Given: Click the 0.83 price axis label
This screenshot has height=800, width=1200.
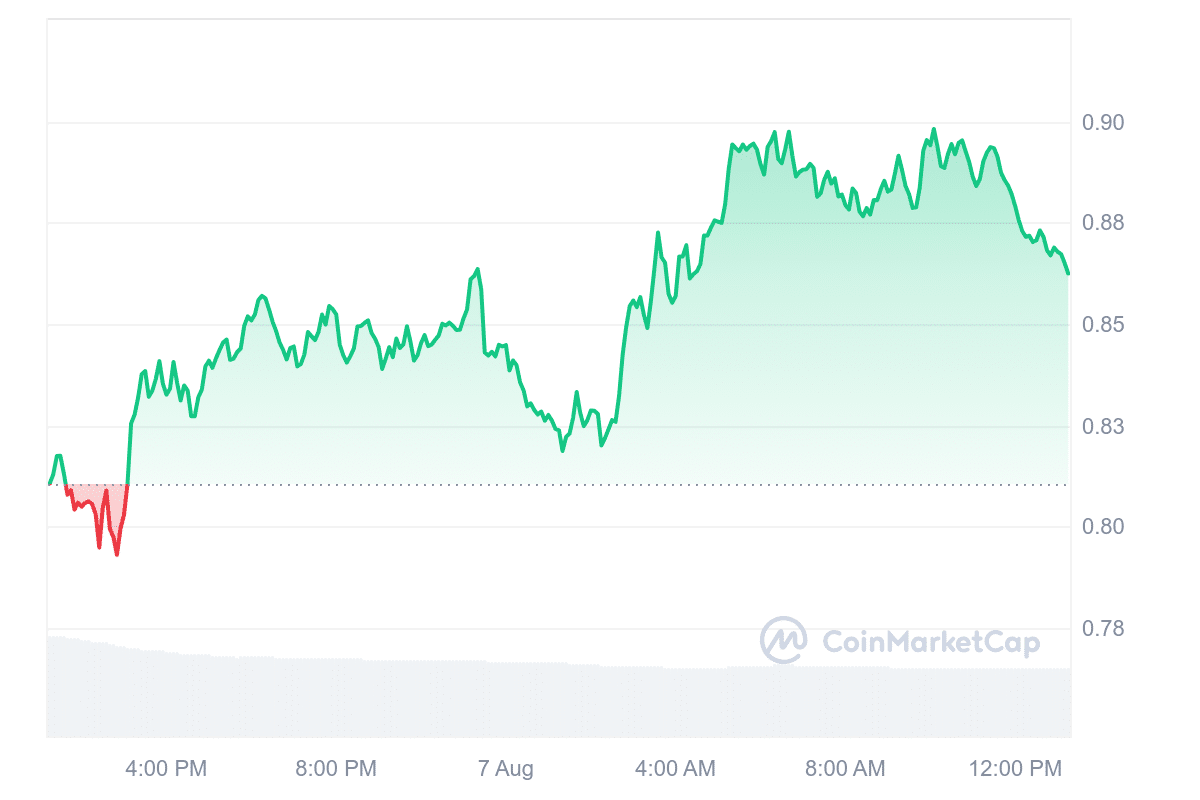Looking at the screenshot, I should [x=1103, y=427].
